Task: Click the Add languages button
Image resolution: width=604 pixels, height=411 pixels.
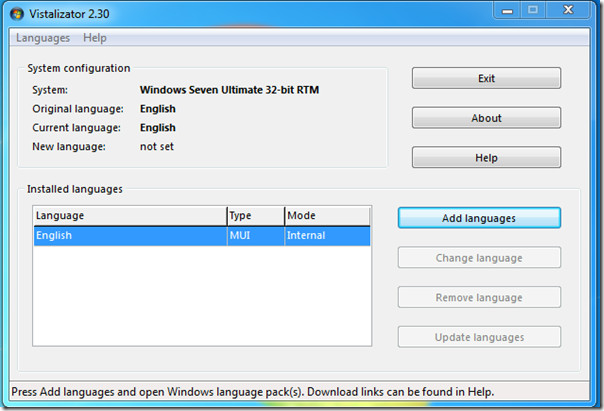Action: tap(479, 218)
